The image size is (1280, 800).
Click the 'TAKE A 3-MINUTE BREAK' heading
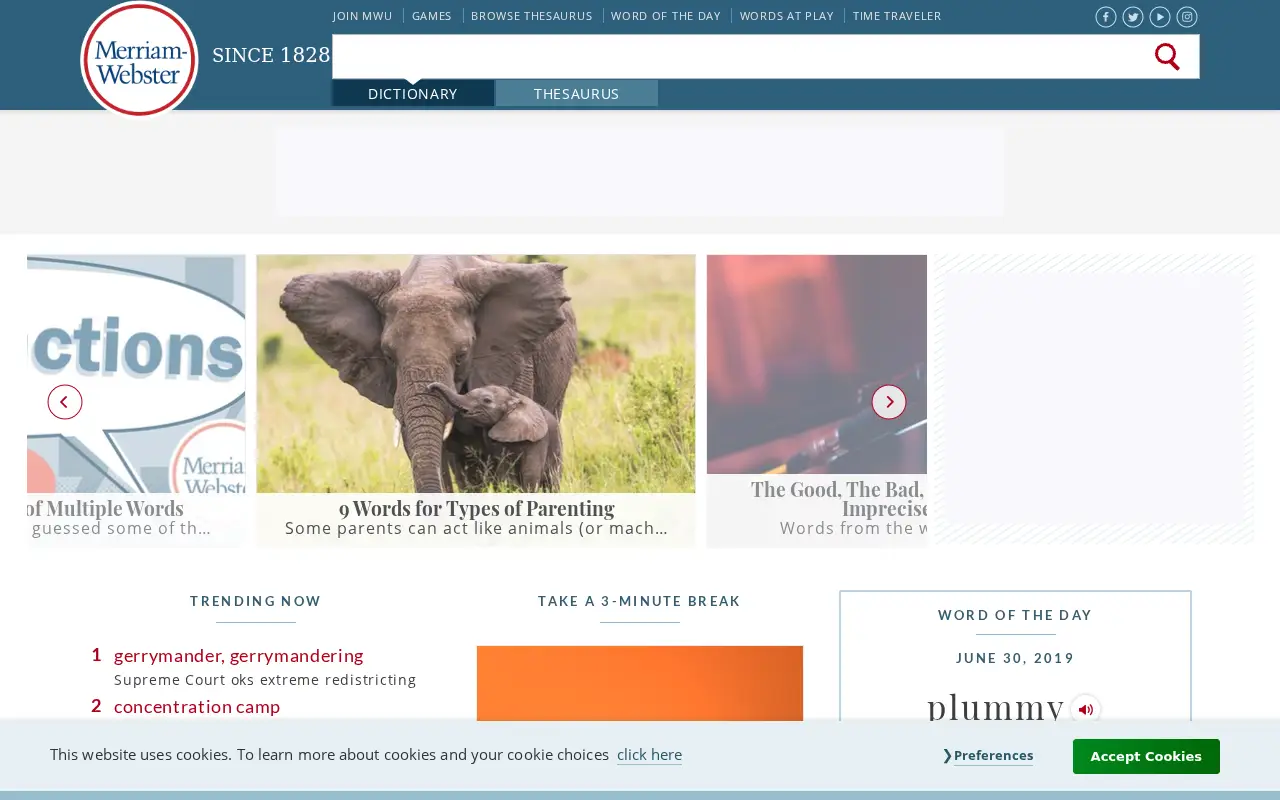pyautogui.click(x=640, y=601)
